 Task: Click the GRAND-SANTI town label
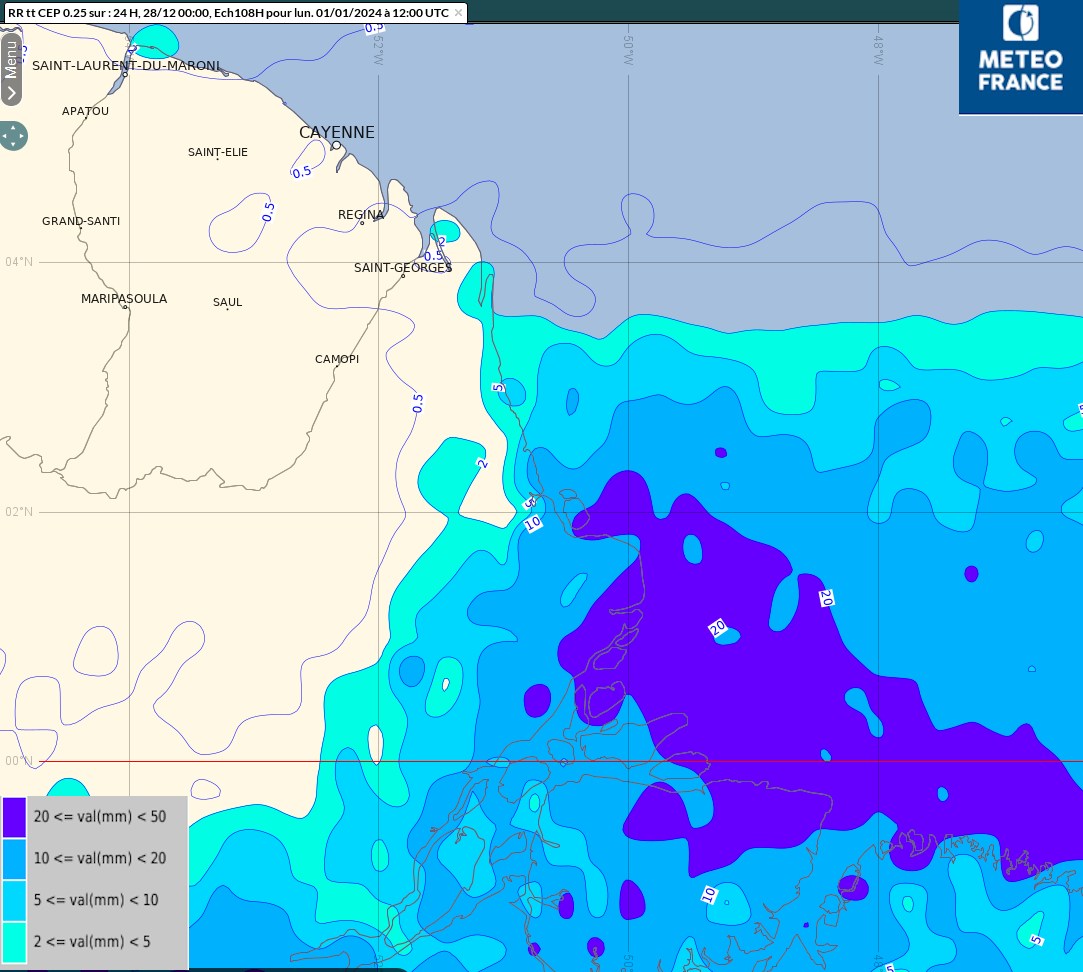pyautogui.click(x=81, y=221)
